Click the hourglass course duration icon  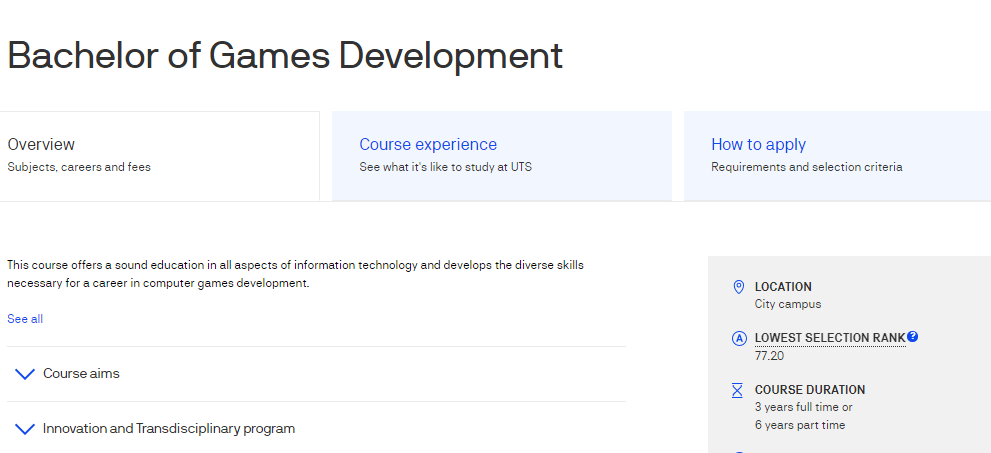pyautogui.click(x=738, y=390)
